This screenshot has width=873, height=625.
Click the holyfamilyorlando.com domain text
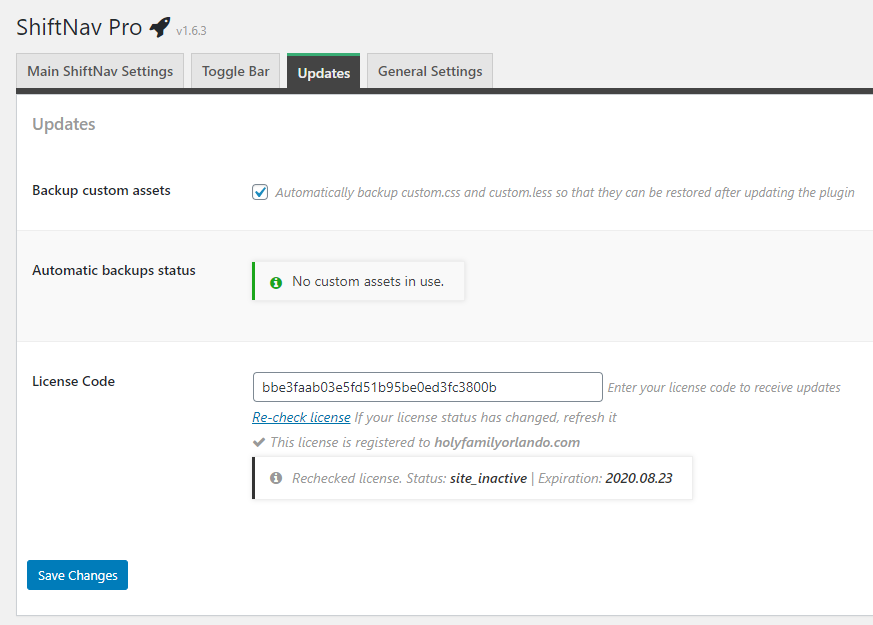pyautogui.click(x=507, y=442)
